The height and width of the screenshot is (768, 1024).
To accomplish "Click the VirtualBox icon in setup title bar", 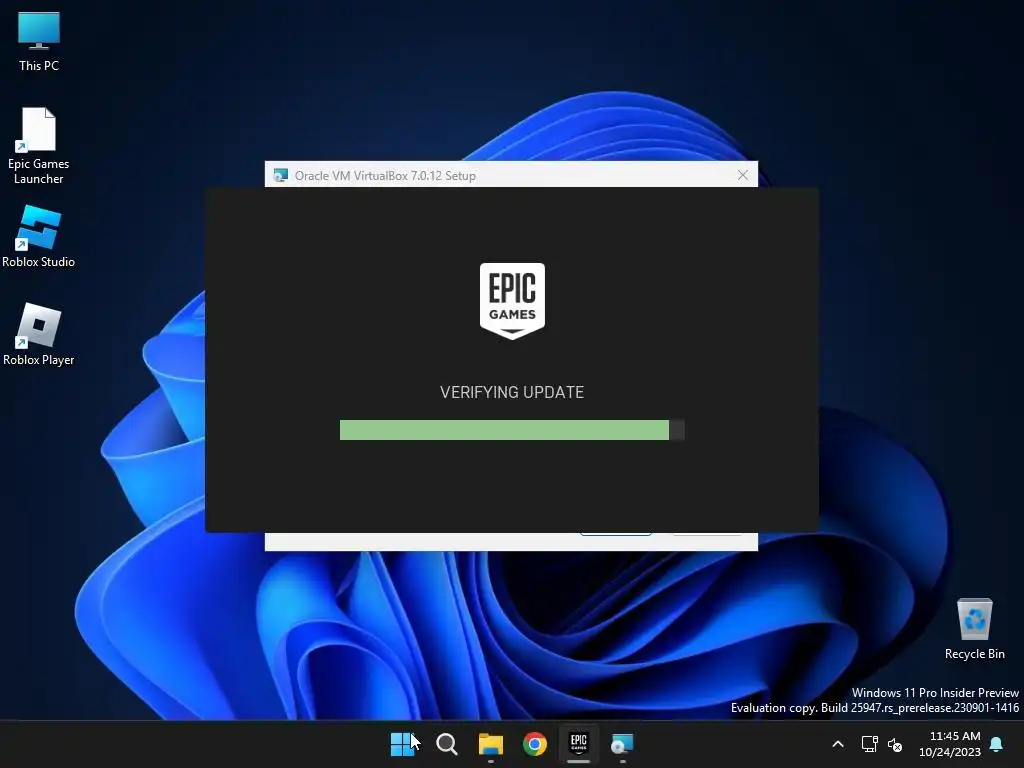I will (x=280, y=175).
